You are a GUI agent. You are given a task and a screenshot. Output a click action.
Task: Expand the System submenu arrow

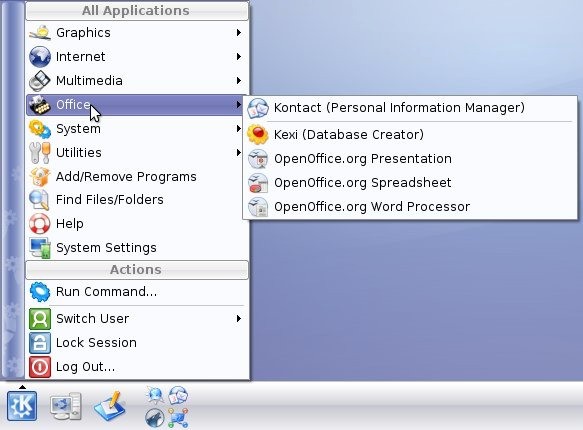pyautogui.click(x=239, y=129)
